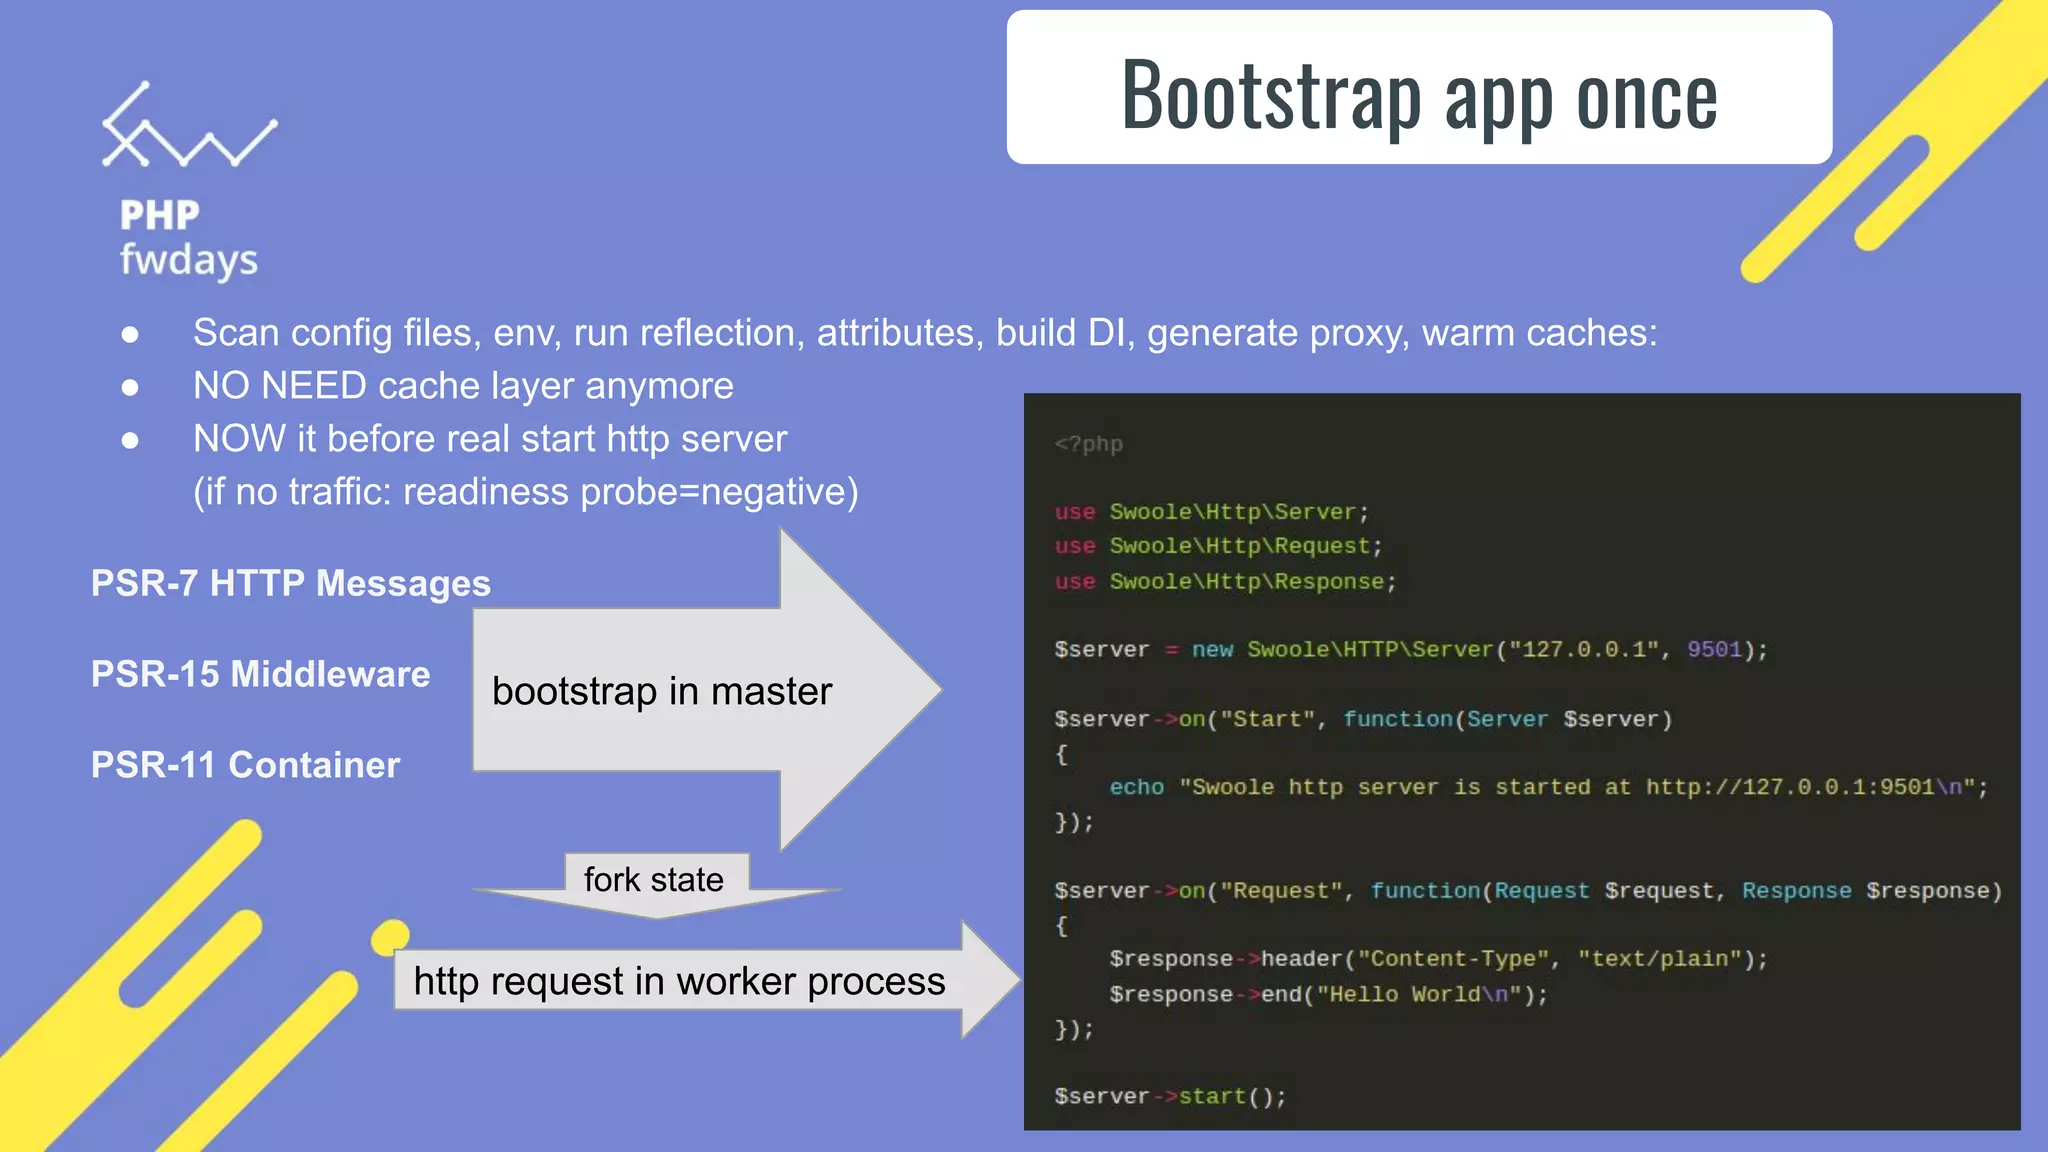
Task: Click the '$server->on("Request"' code line
Action: coord(1528,891)
